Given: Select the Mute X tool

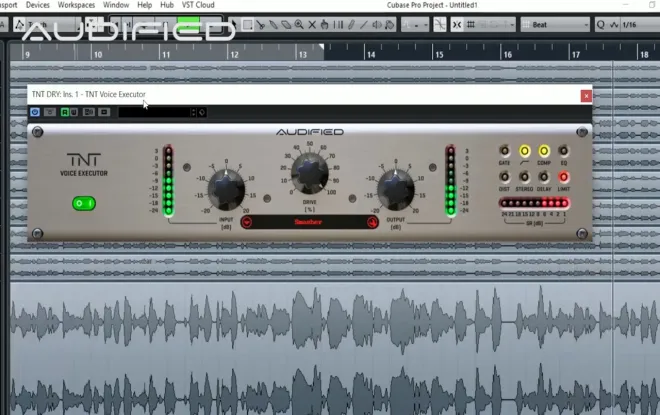Looking at the screenshot, I should 312,25.
